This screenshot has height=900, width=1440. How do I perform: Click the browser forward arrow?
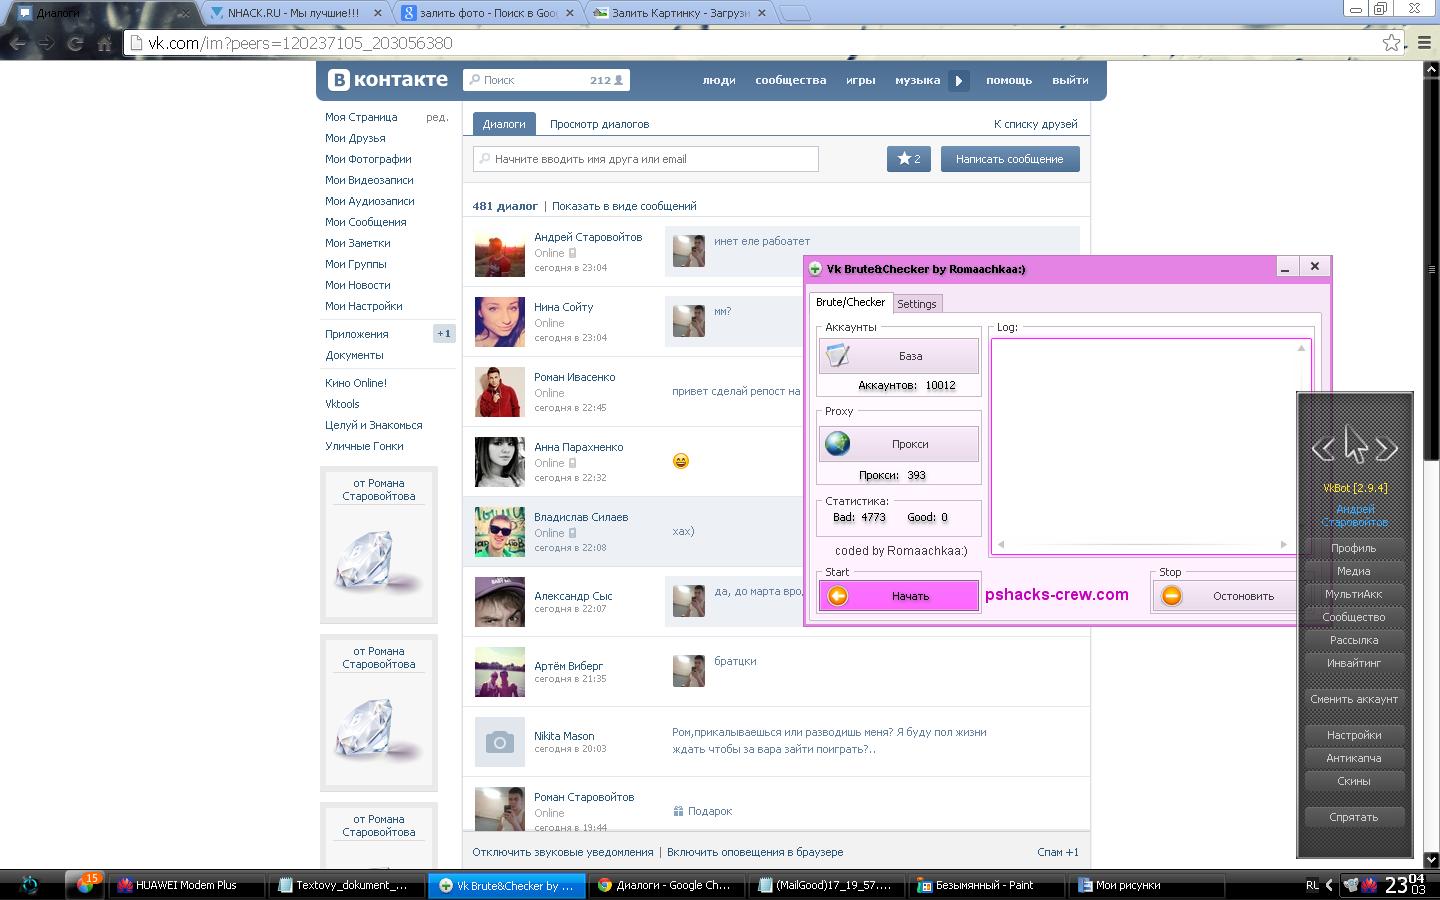point(46,43)
